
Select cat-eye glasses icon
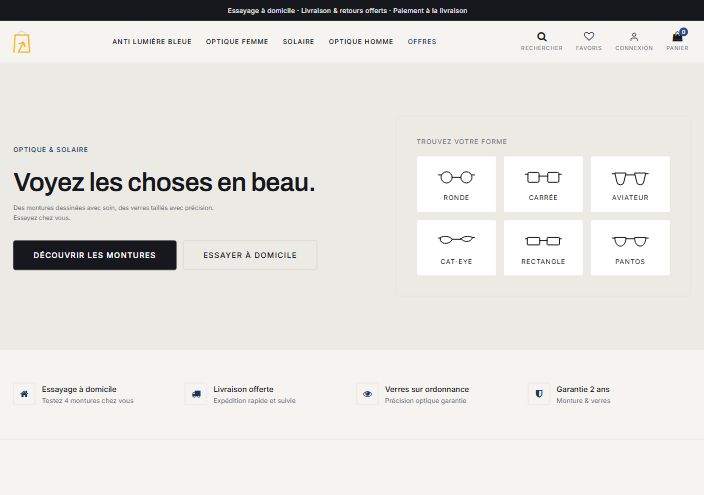456,239
